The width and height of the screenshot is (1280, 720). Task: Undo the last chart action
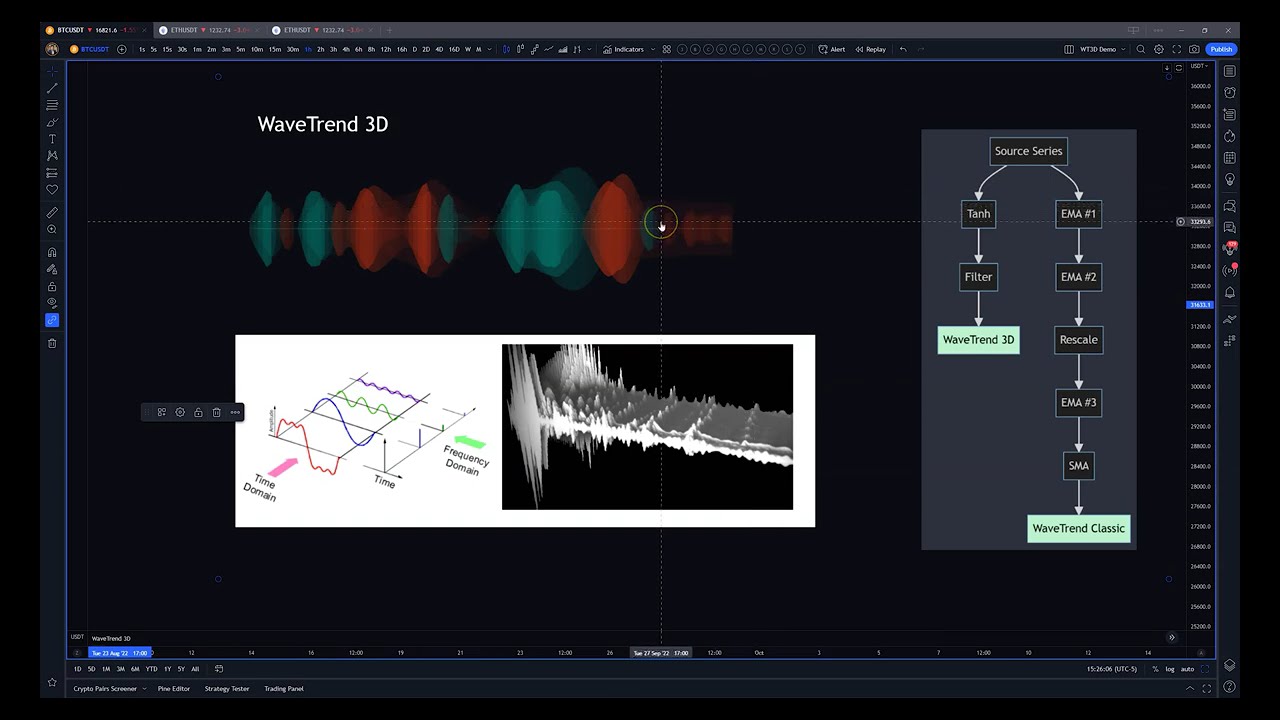click(x=903, y=49)
